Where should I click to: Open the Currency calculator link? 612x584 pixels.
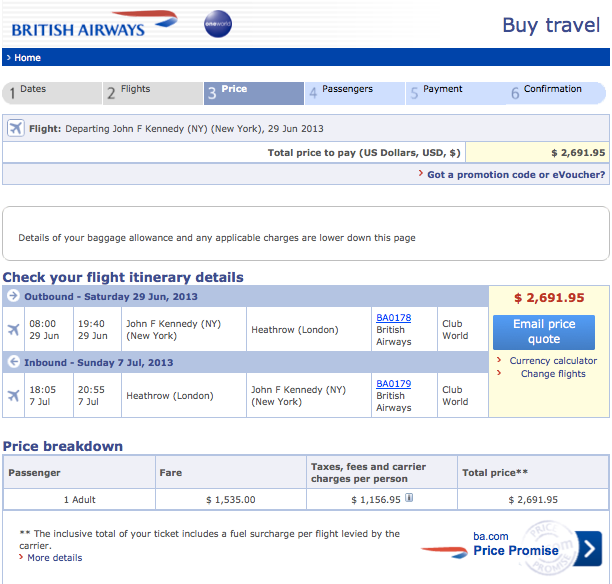click(x=553, y=361)
